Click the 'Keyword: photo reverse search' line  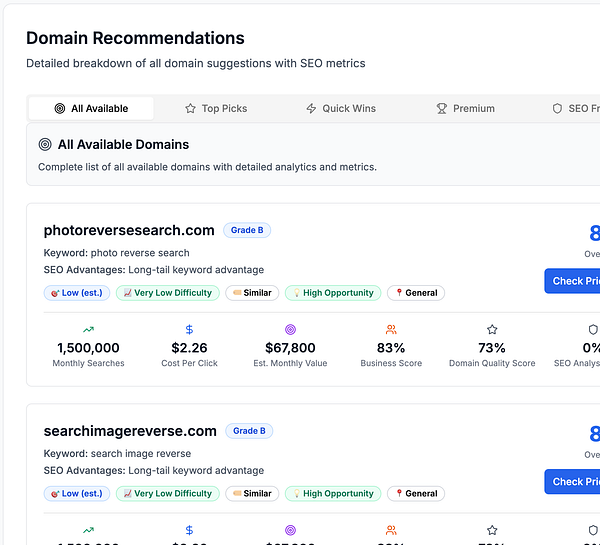(116, 253)
